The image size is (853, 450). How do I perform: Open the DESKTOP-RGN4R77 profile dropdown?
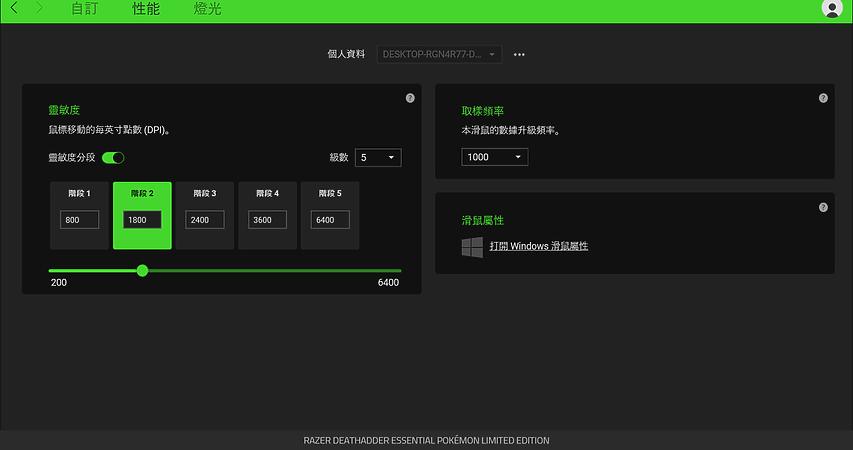pos(439,54)
